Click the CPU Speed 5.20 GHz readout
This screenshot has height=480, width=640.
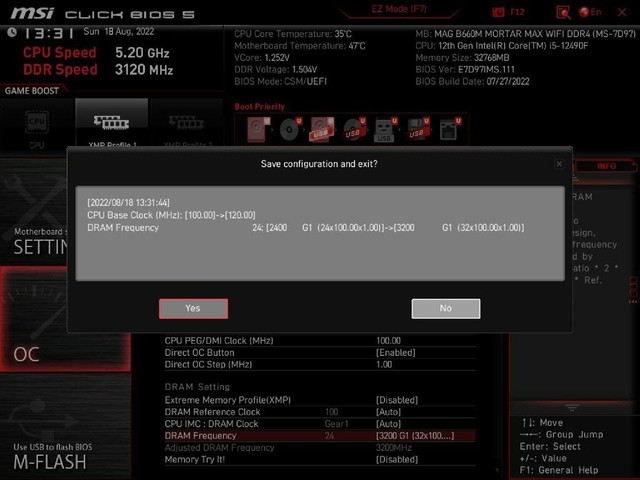coord(96,53)
